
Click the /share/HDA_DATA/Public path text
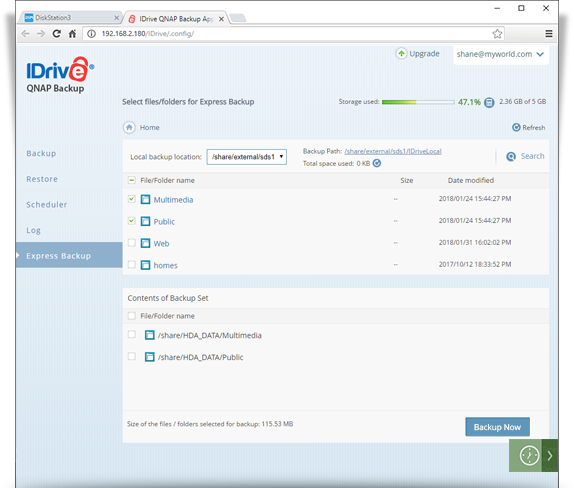[201, 357]
